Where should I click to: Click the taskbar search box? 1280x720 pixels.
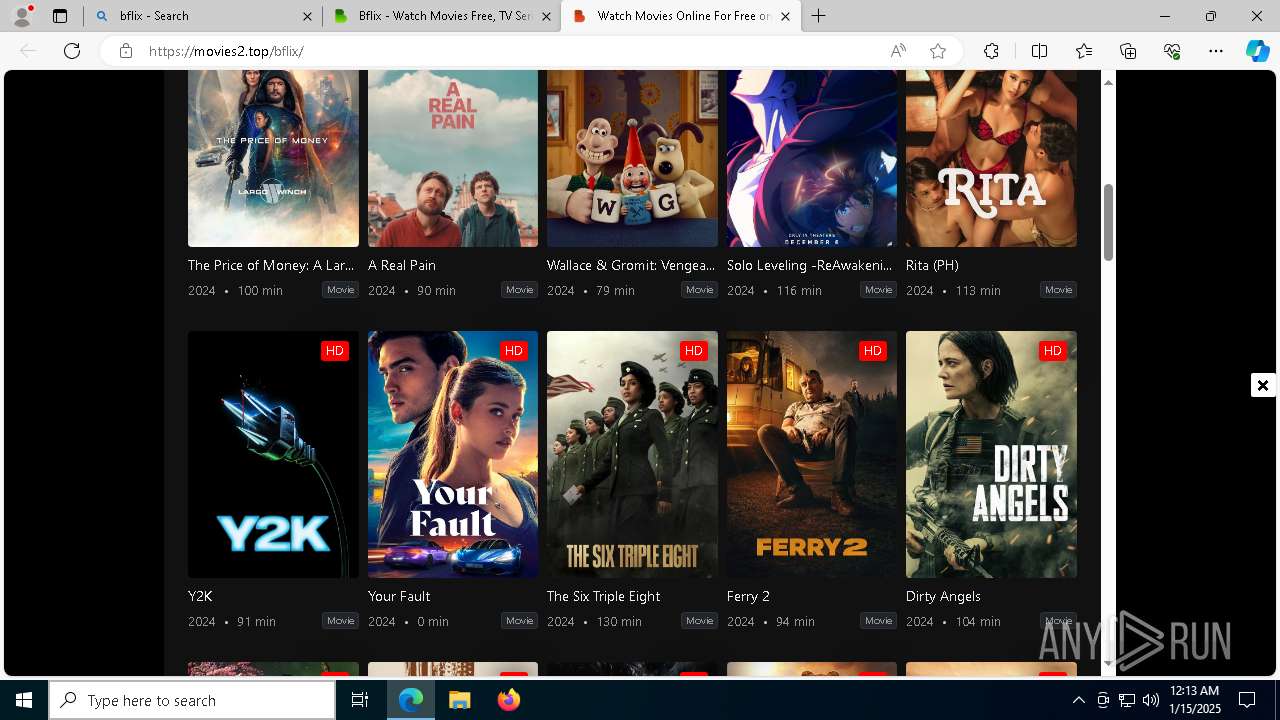point(192,700)
